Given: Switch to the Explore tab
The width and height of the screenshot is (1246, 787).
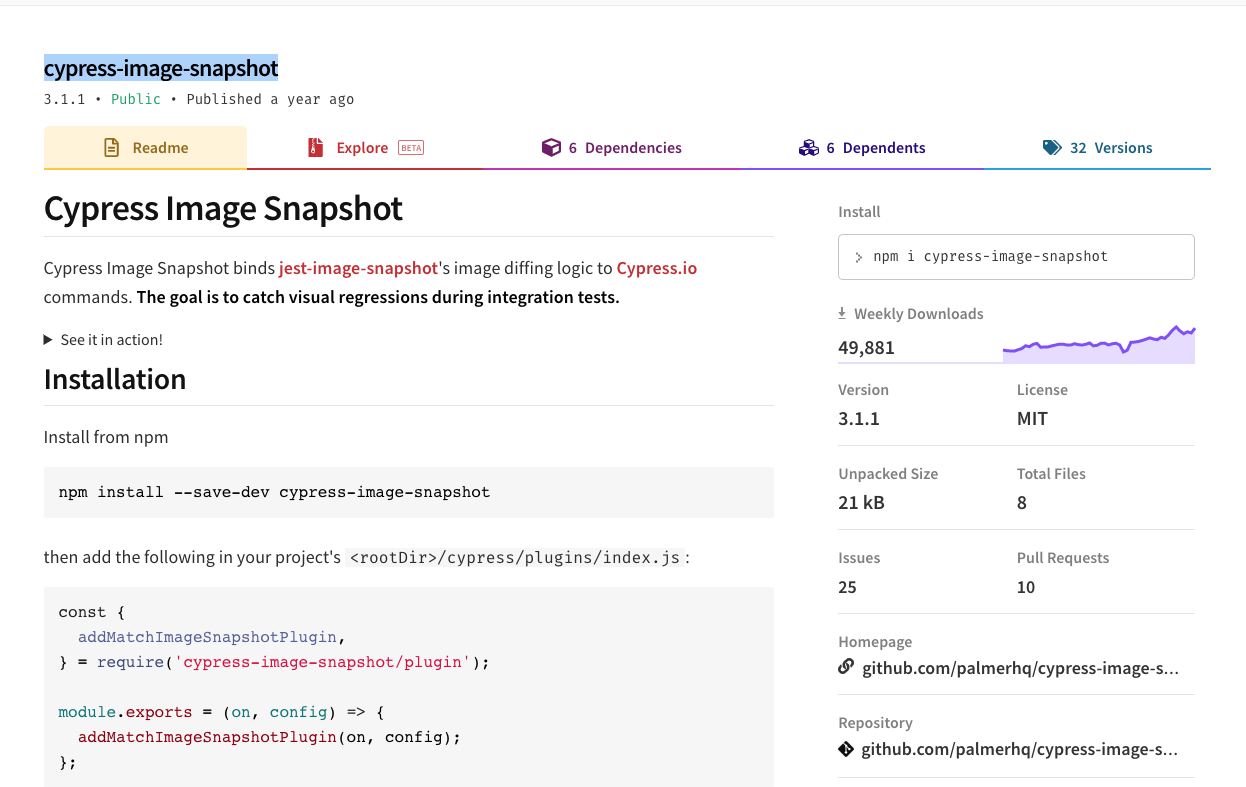Looking at the screenshot, I should [365, 148].
